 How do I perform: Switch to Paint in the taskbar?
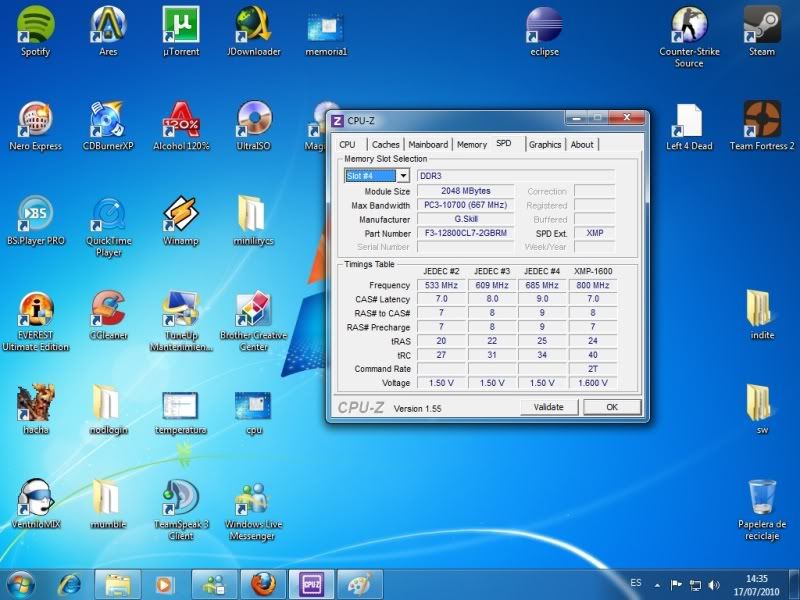click(360, 585)
